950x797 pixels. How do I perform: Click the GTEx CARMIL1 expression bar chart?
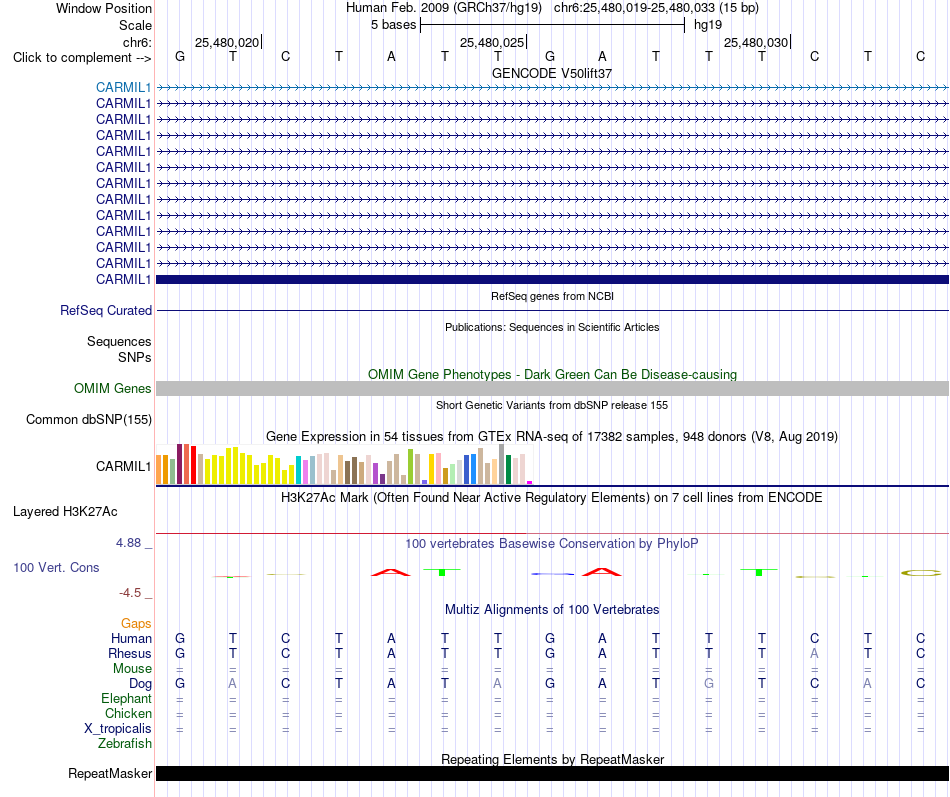click(344, 464)
